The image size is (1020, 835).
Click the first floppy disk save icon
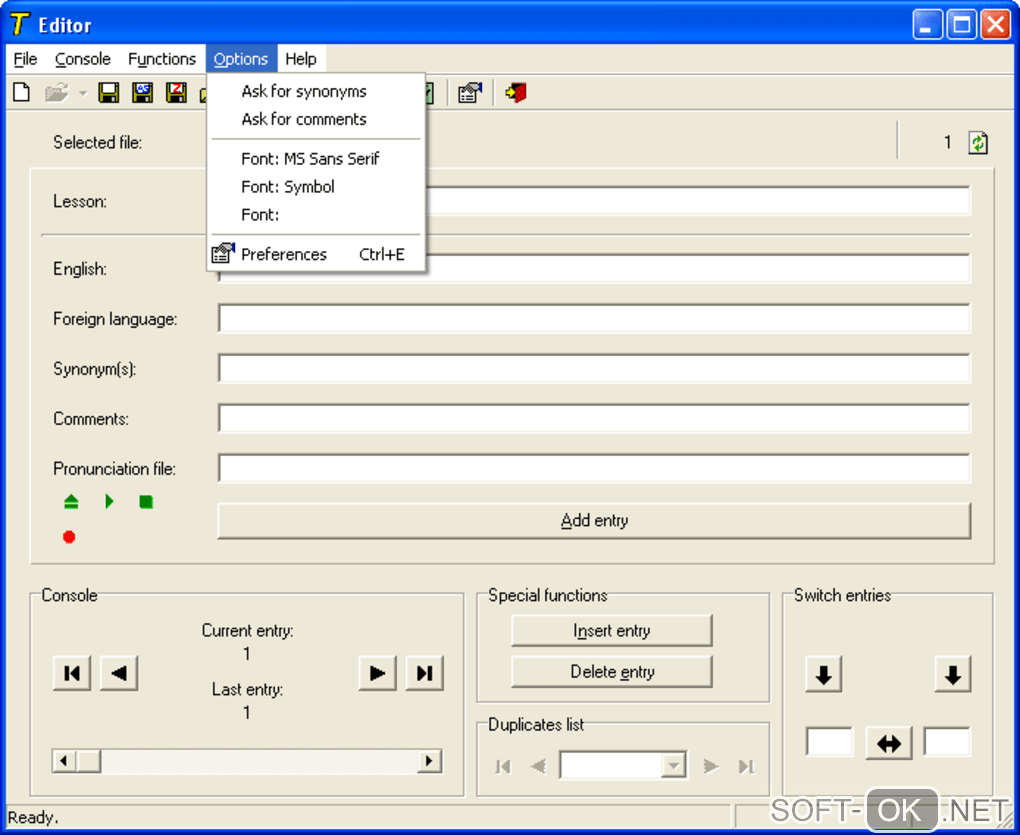109,93
